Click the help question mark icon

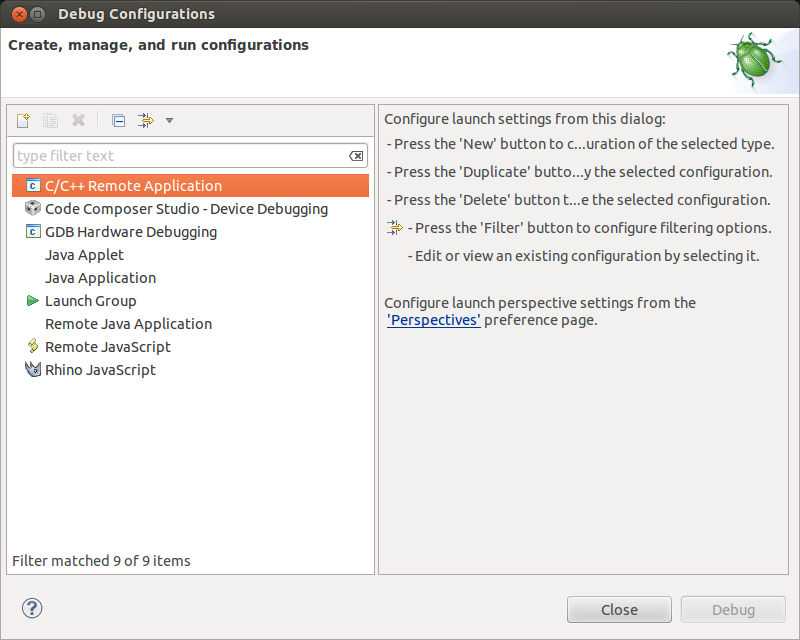click(32, 608)
